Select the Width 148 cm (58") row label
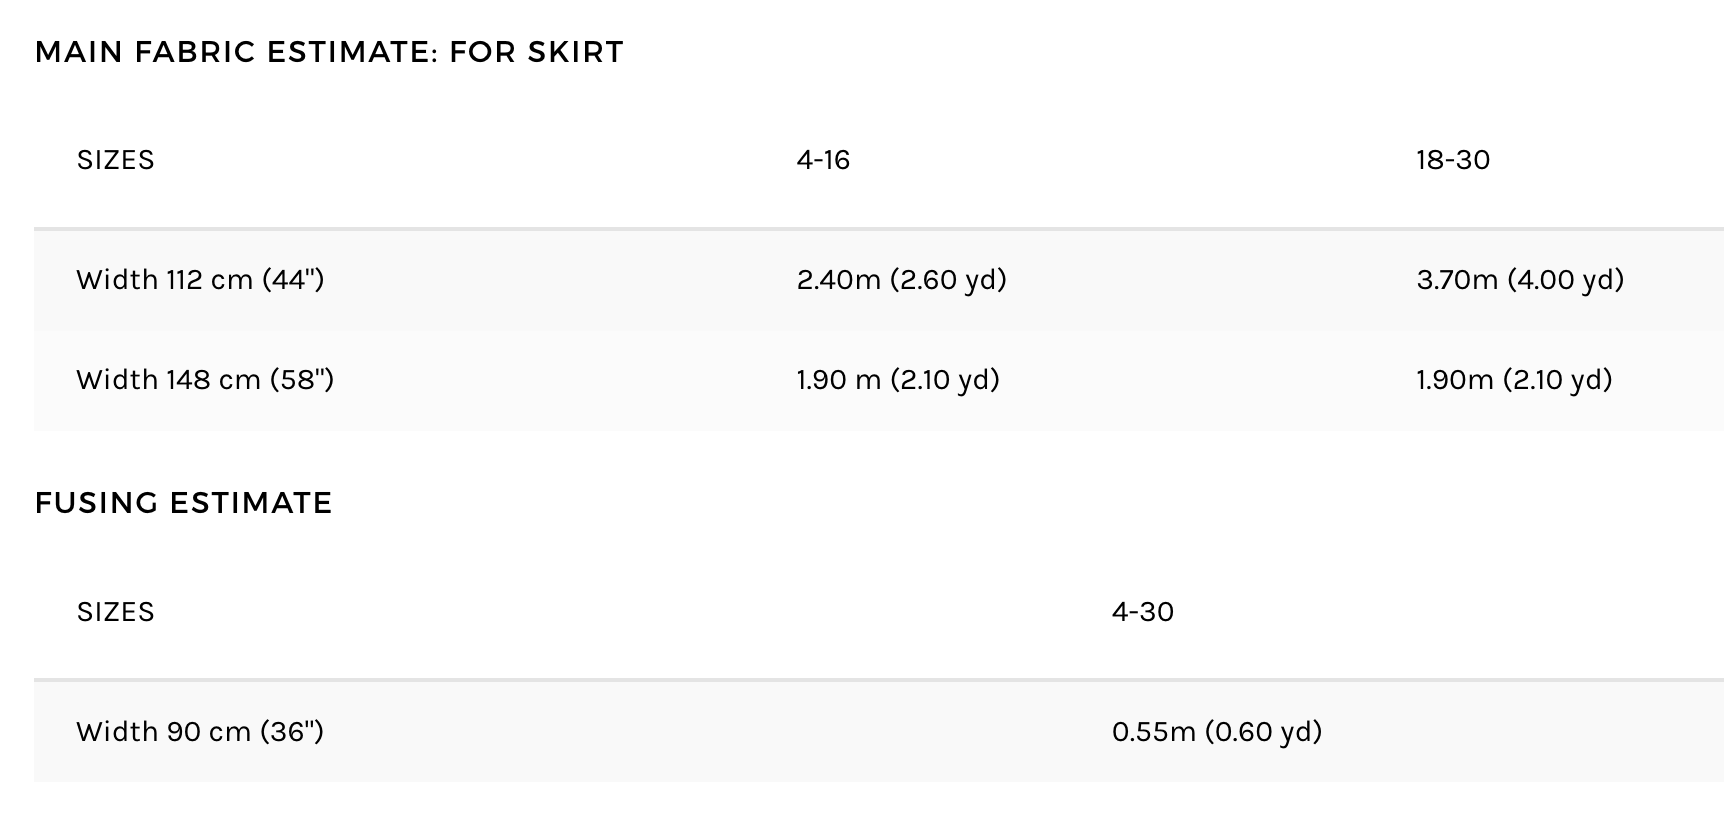The image size is (1724, 830). (205, 379)
